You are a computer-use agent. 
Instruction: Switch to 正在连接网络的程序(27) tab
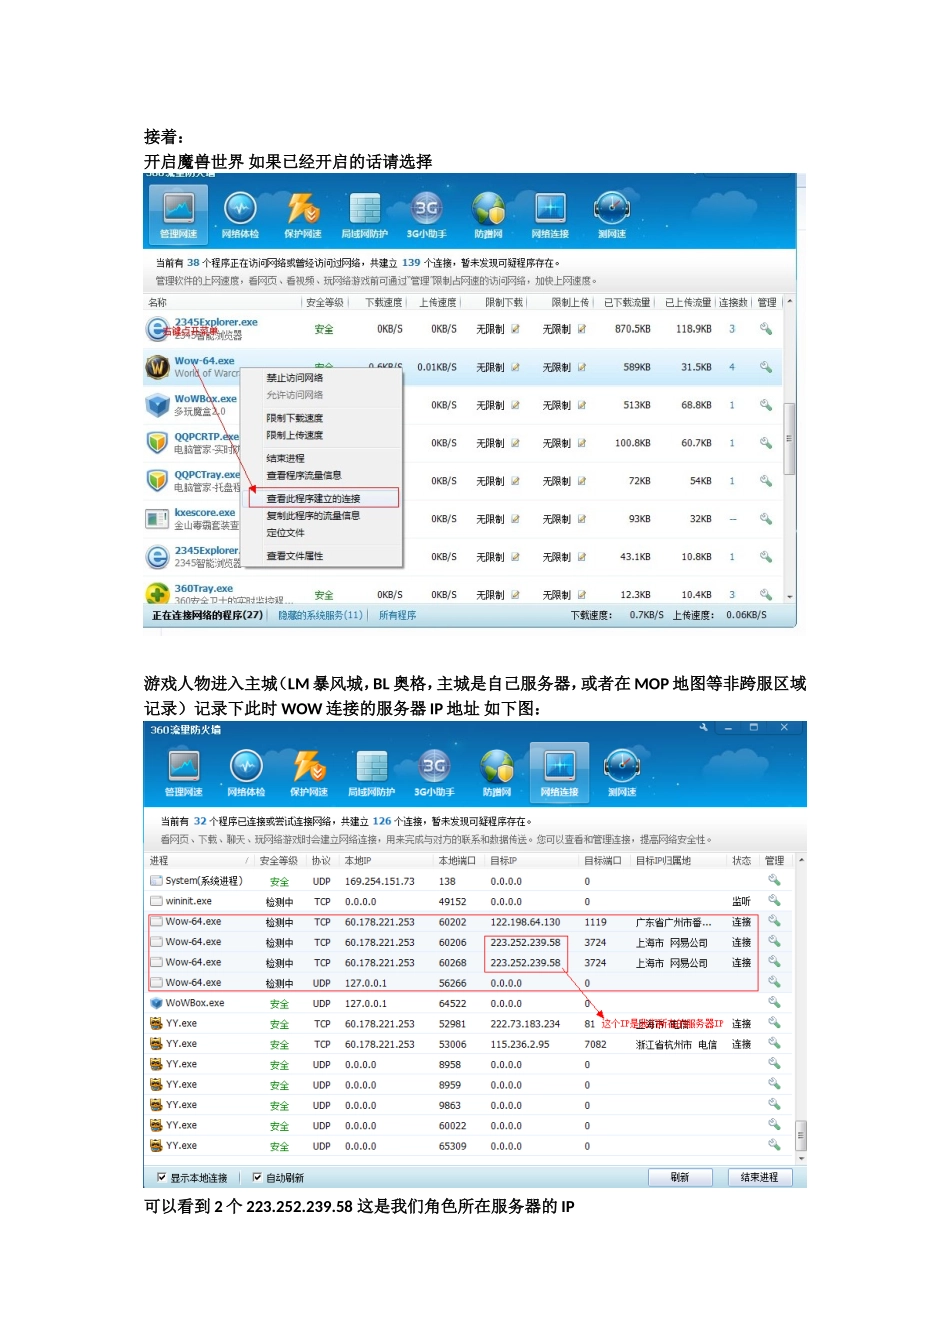(x=207, y=615)
